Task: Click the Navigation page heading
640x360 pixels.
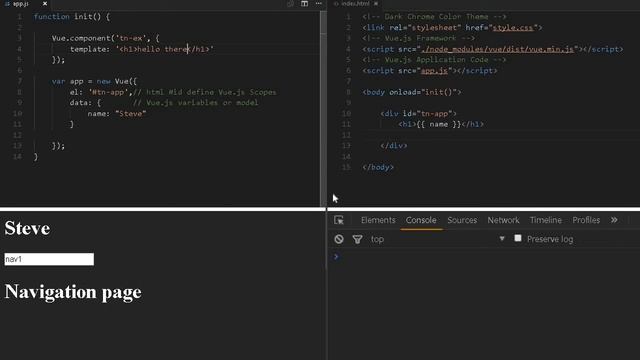Action: [x=73, y=292]
